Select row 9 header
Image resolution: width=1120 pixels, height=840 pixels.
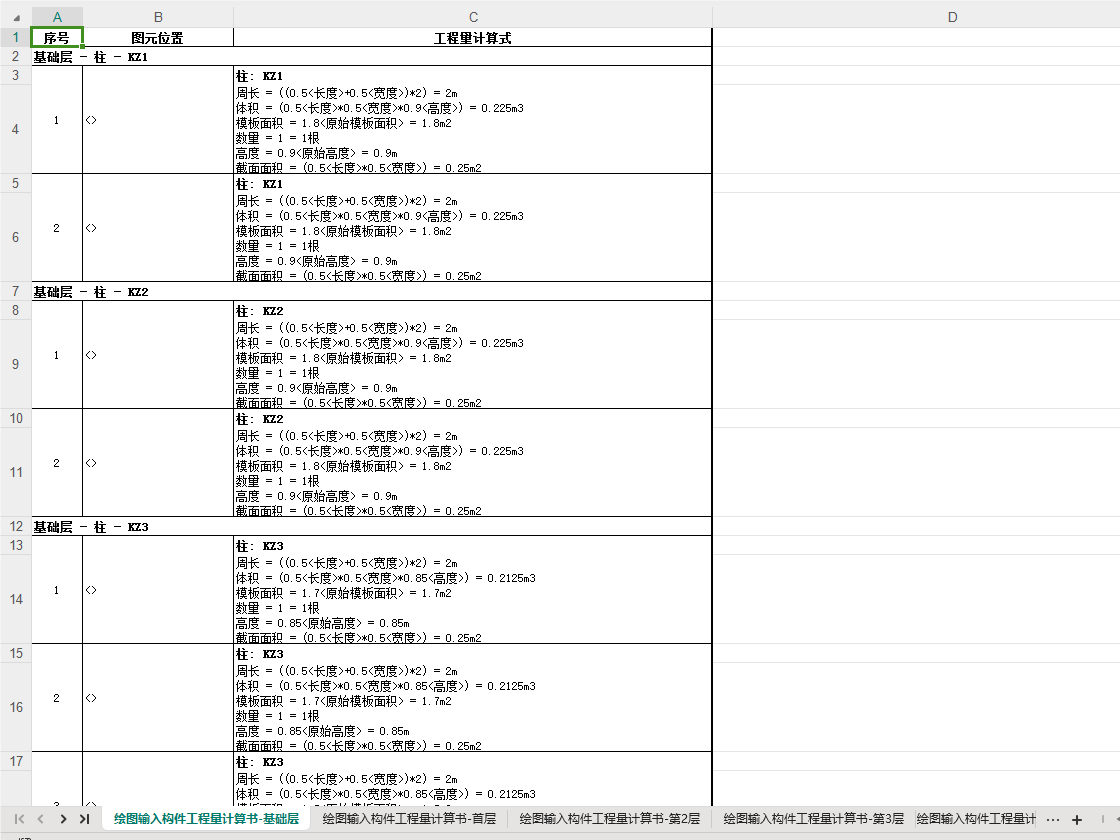tap(16, 364)
